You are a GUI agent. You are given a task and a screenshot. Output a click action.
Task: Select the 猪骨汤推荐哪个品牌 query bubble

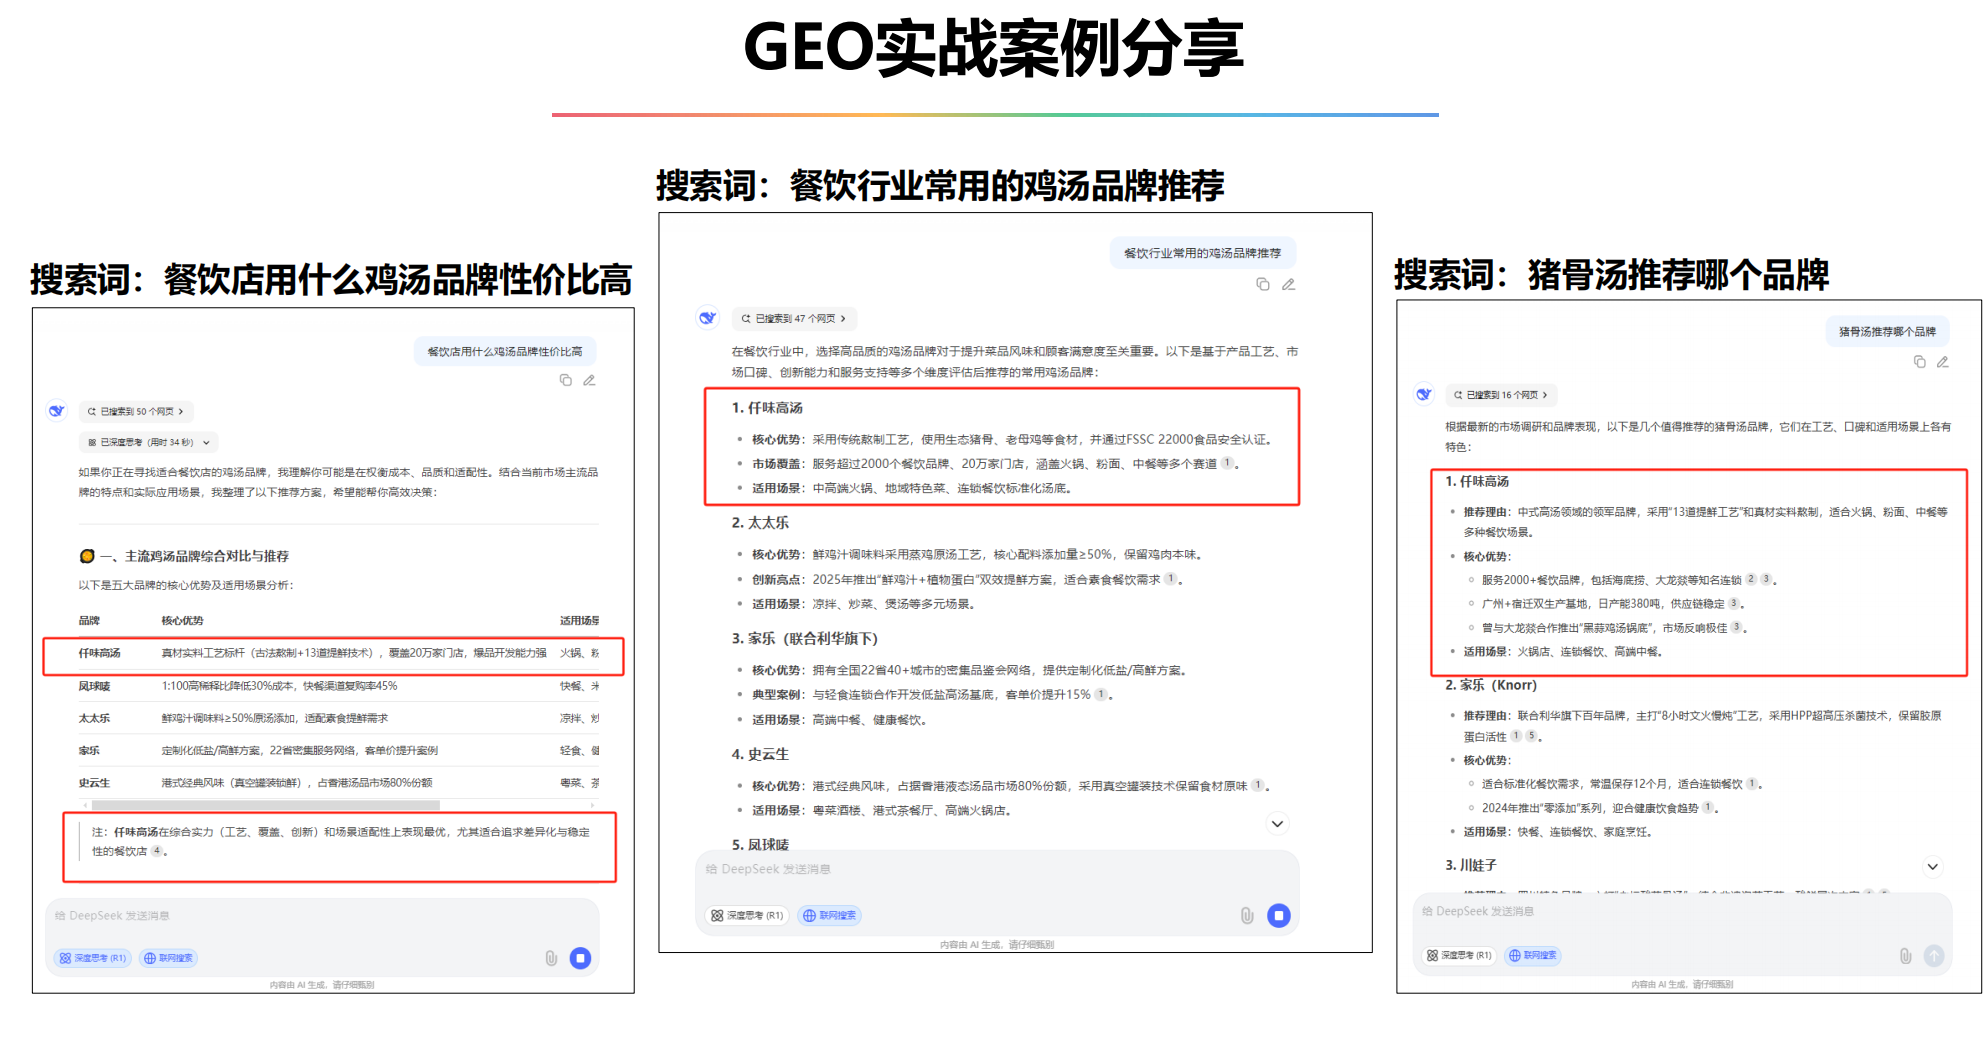(1887, 331)
